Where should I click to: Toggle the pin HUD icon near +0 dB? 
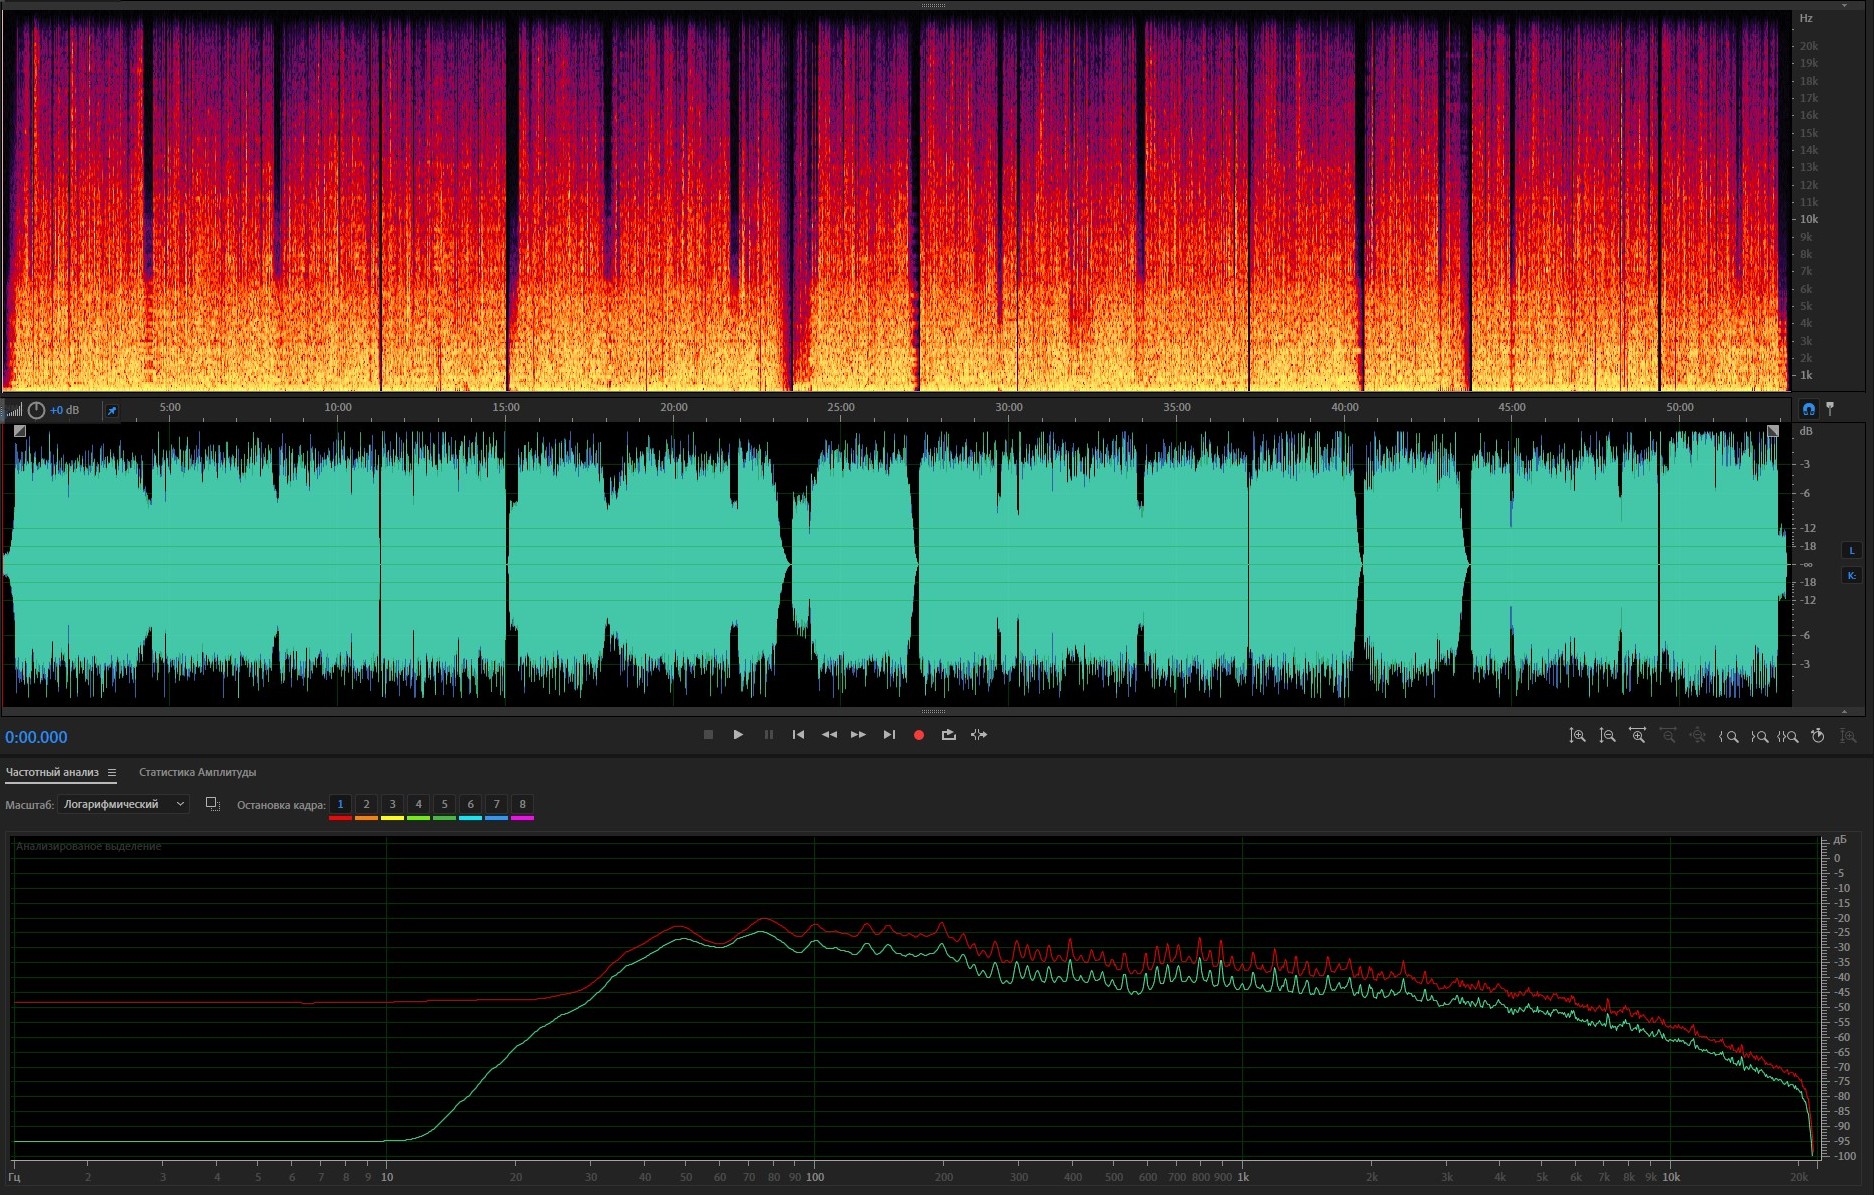click(x=112, y=410)
